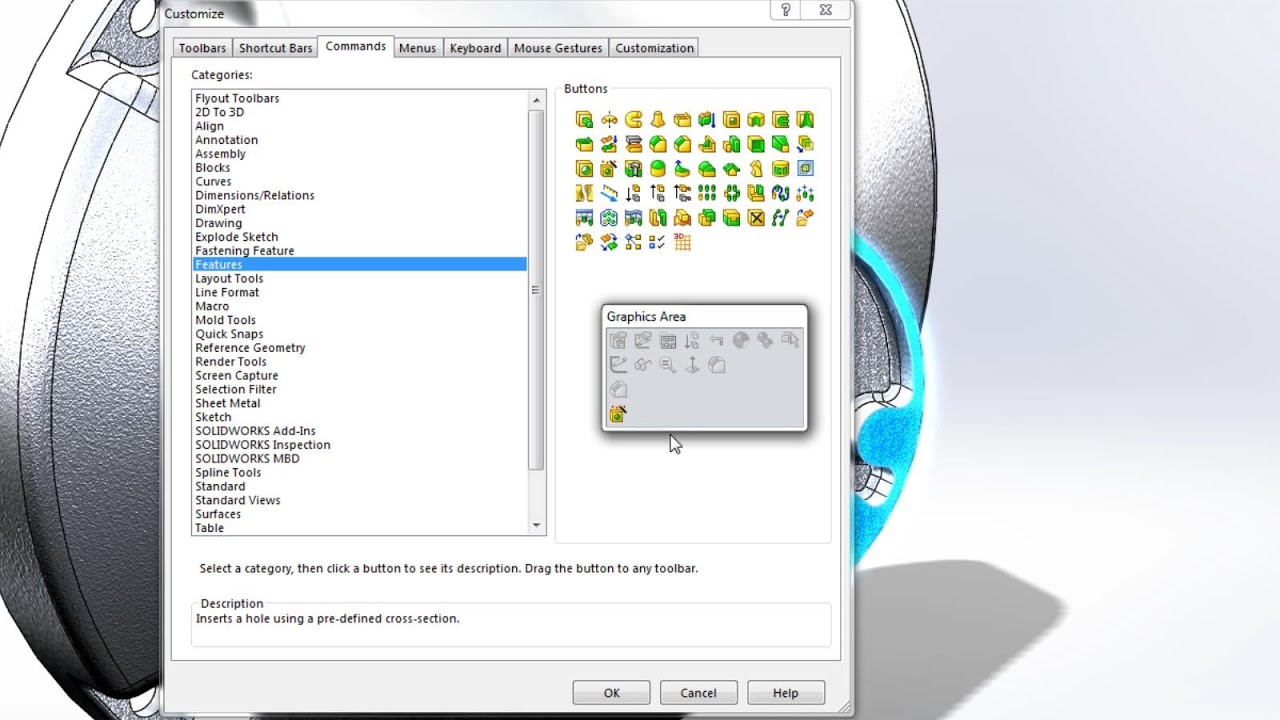Viewport: 1280px width, 720px height.
Task: Select Hole Wizard icon in Buttons grid
Action: 609,168
